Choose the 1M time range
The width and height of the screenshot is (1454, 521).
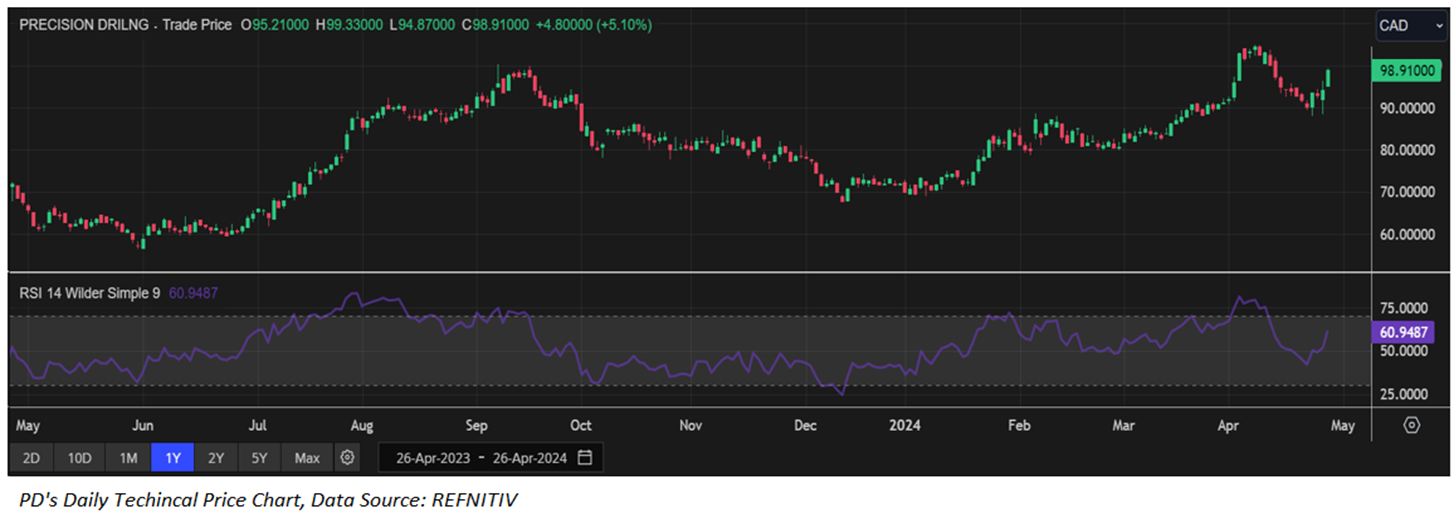pyautogui.click(x=128, y=458)
